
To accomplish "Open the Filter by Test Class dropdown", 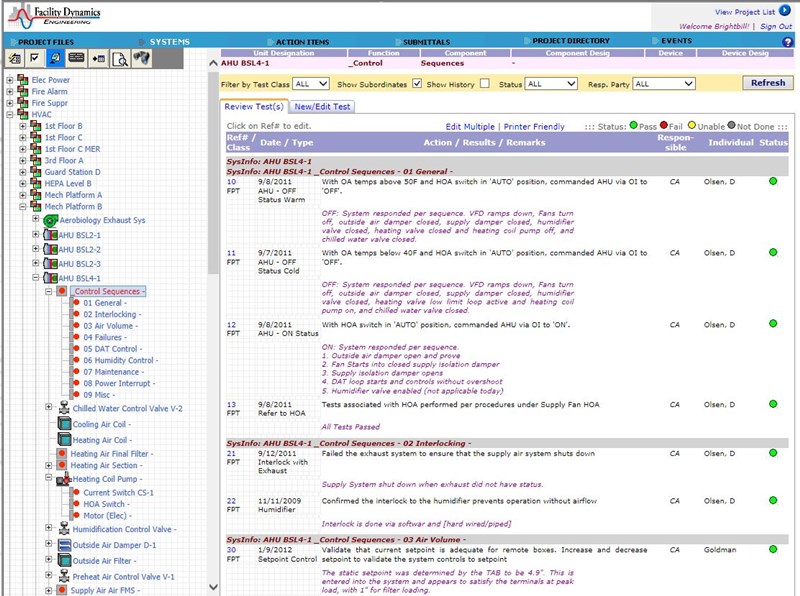I will (311, 84).
